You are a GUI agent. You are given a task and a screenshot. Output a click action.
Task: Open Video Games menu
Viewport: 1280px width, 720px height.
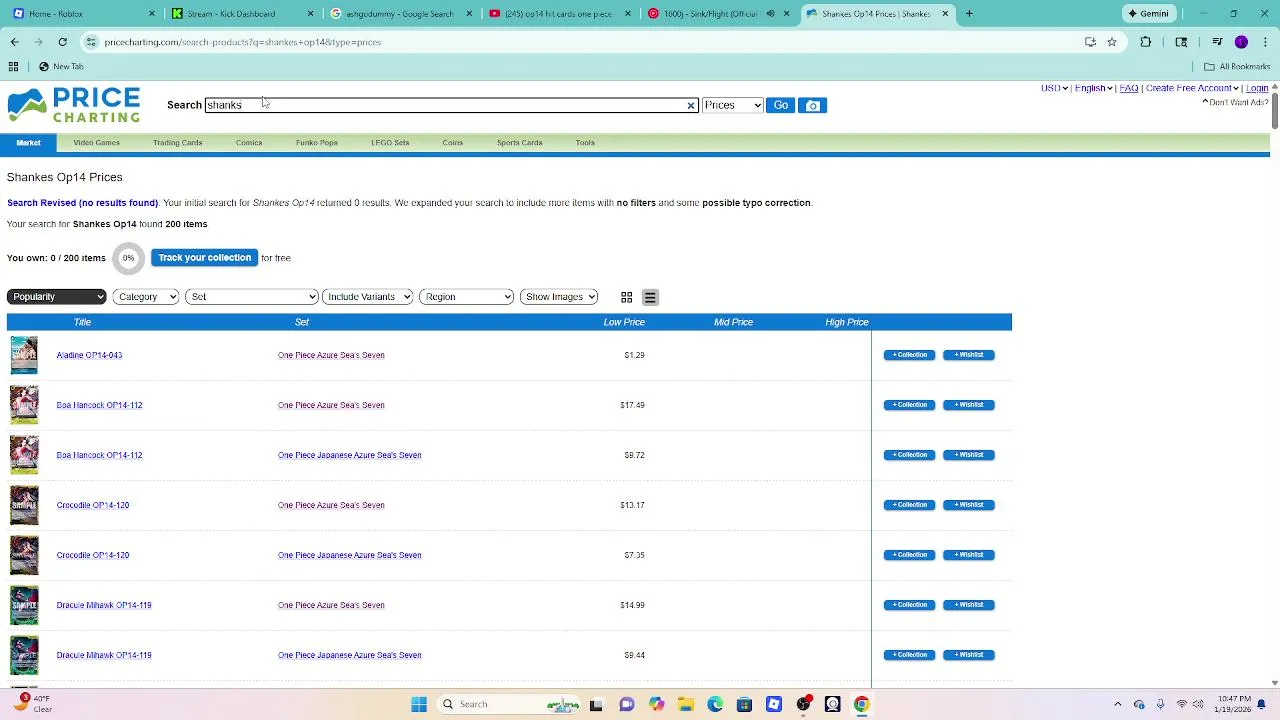click(96, 143)
